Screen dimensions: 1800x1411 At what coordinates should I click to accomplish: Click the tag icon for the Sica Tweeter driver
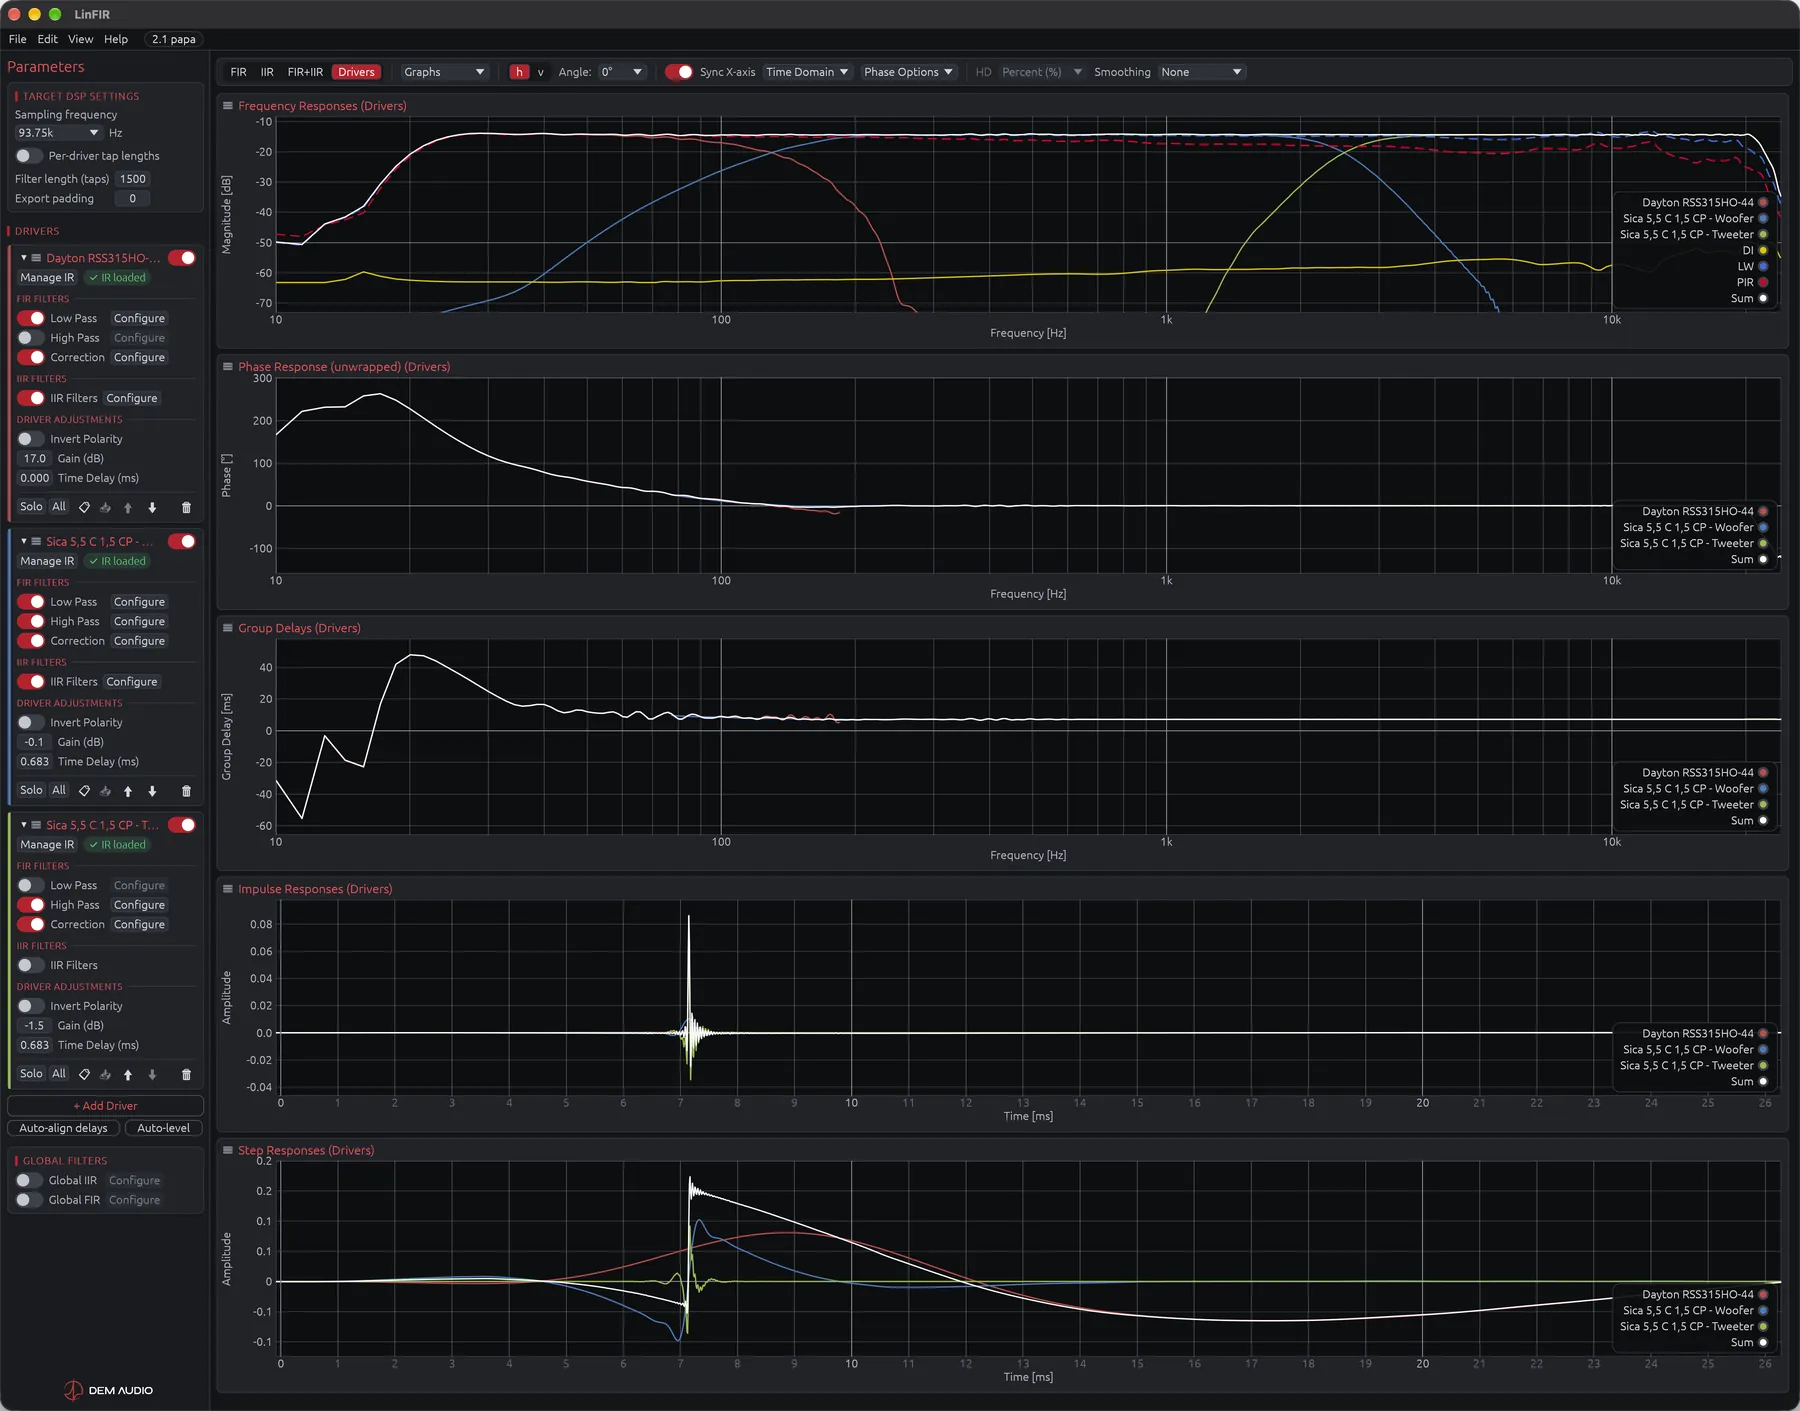pos(84,1074)
